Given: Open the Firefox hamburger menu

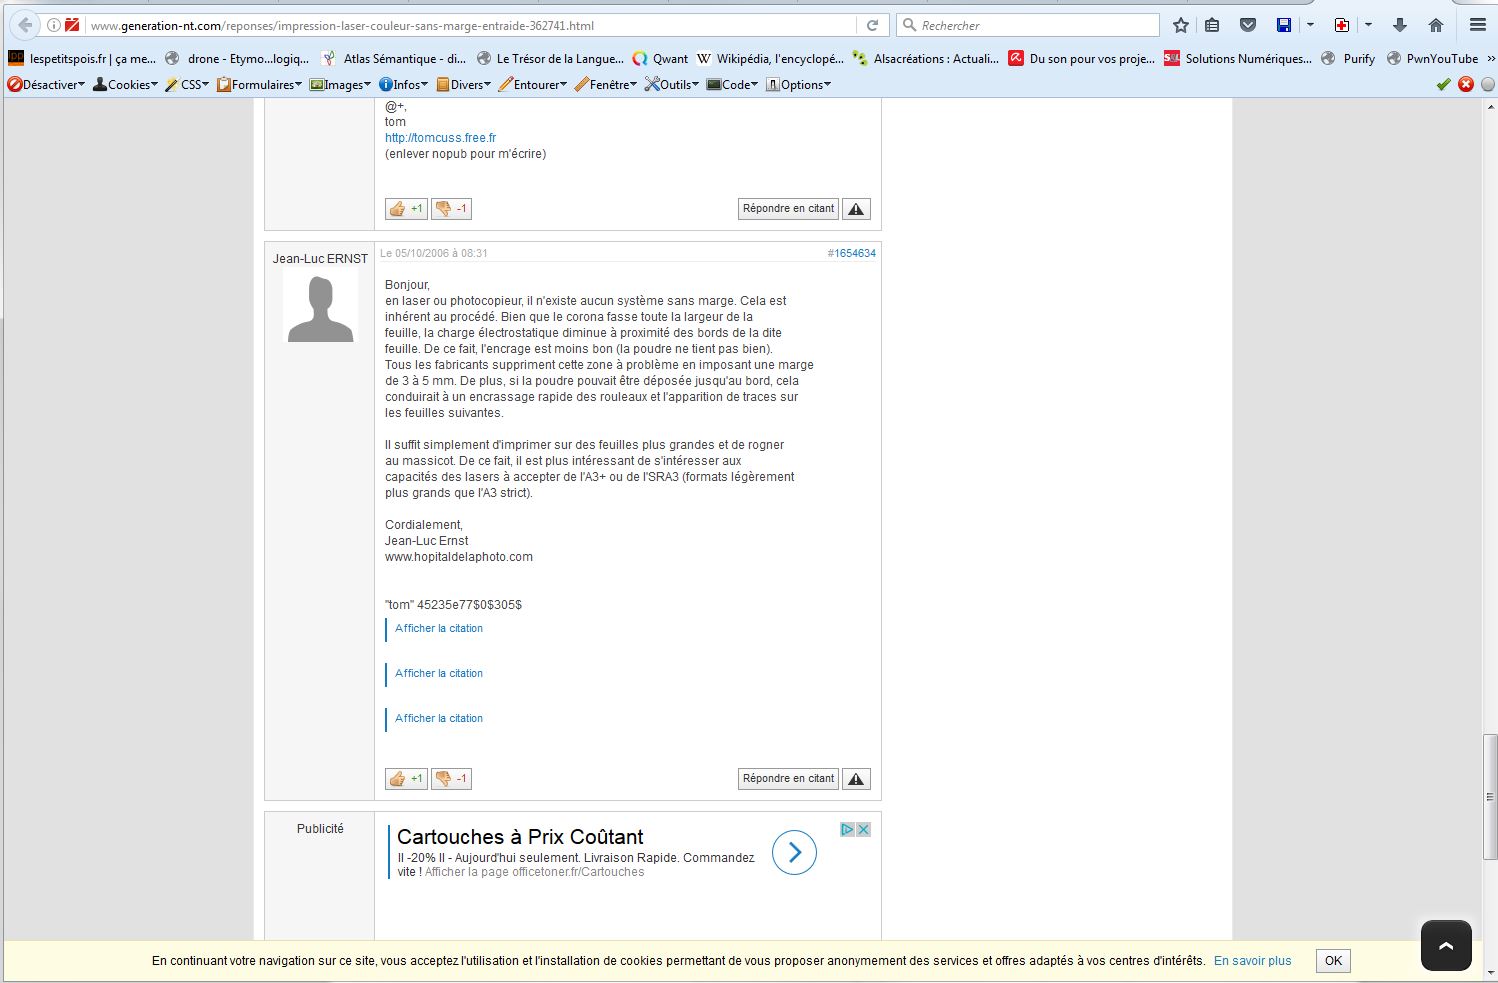Looking at the screenshot, I should point(1477,25).
